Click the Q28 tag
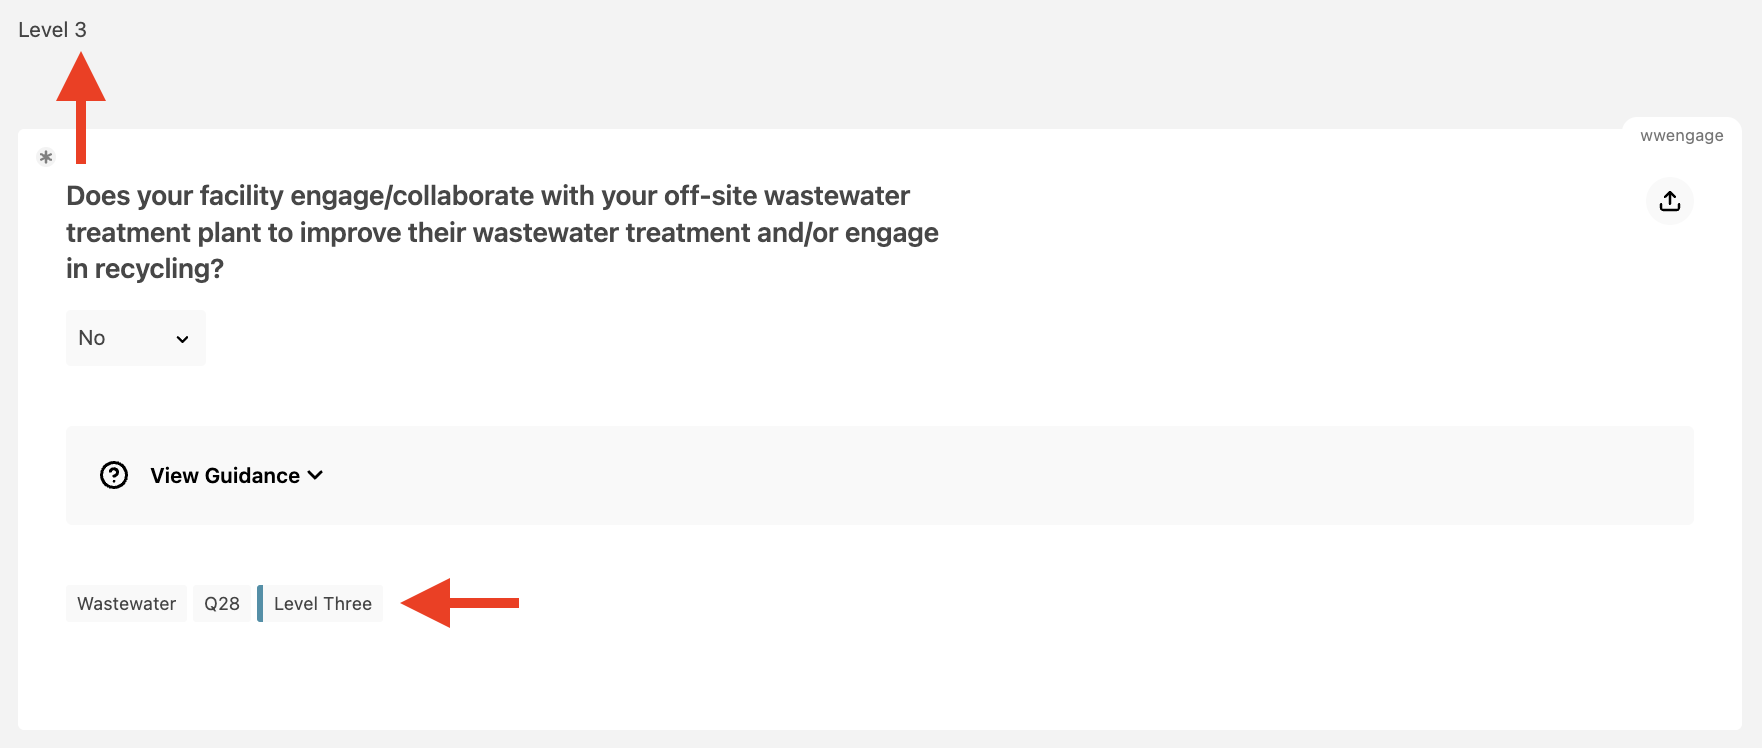 pyautogui.click(x=222, y=603)
